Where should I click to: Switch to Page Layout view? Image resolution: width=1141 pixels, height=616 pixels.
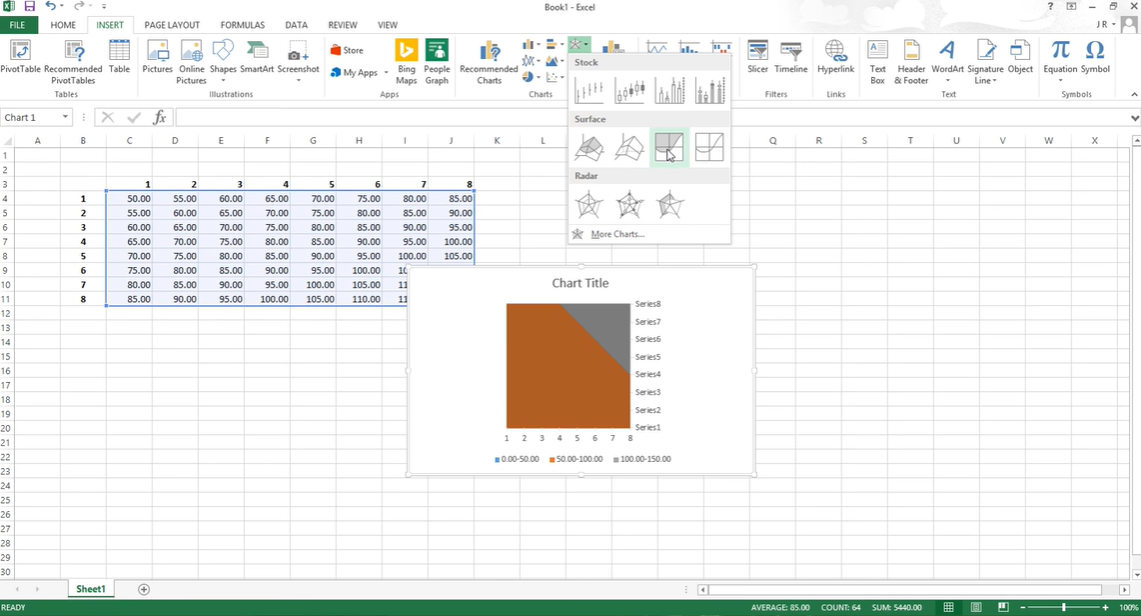point(976,607)
